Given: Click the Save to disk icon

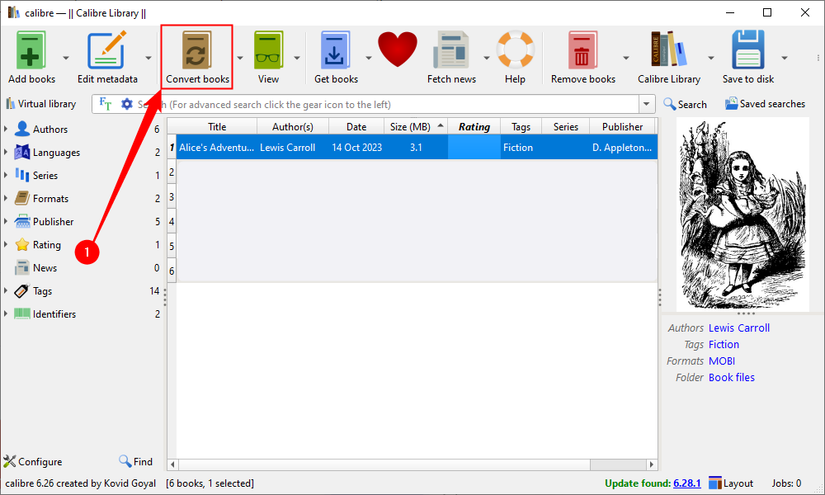Looking at the screenshot, I should 748,49.
